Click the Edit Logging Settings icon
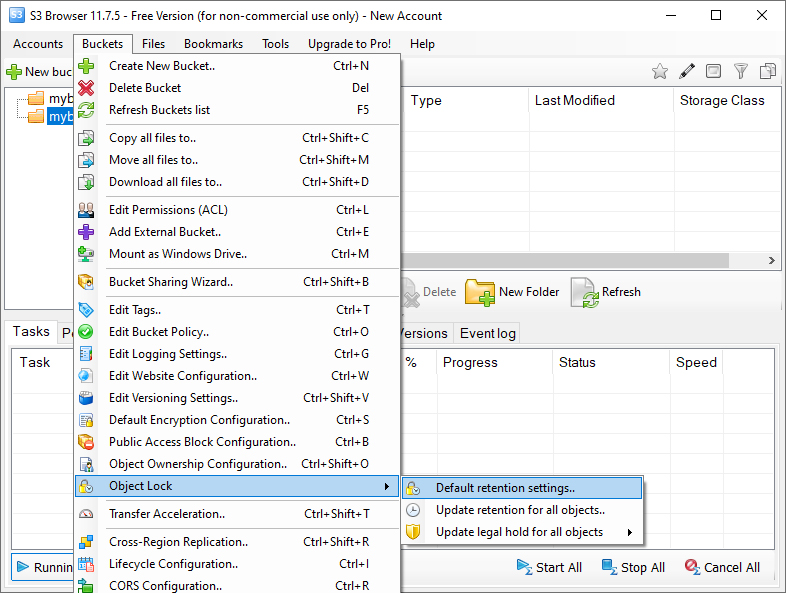Viewport: 786px width, 593px height. pos(86,354)
